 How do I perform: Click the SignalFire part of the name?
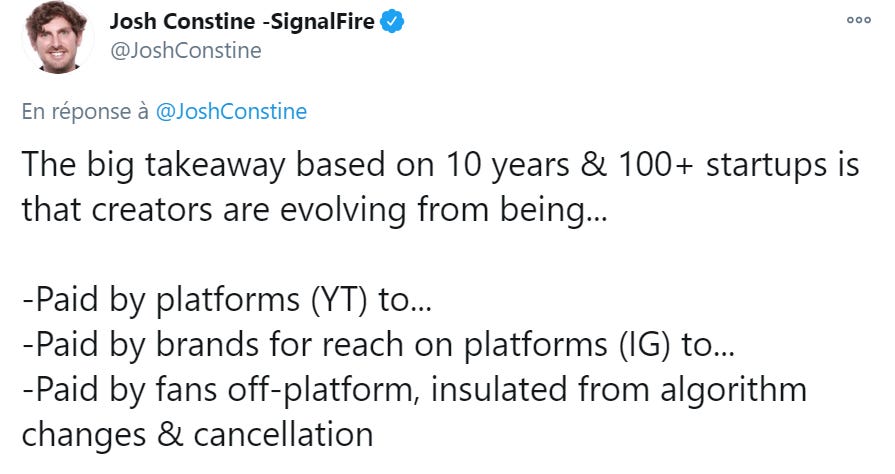322,22
